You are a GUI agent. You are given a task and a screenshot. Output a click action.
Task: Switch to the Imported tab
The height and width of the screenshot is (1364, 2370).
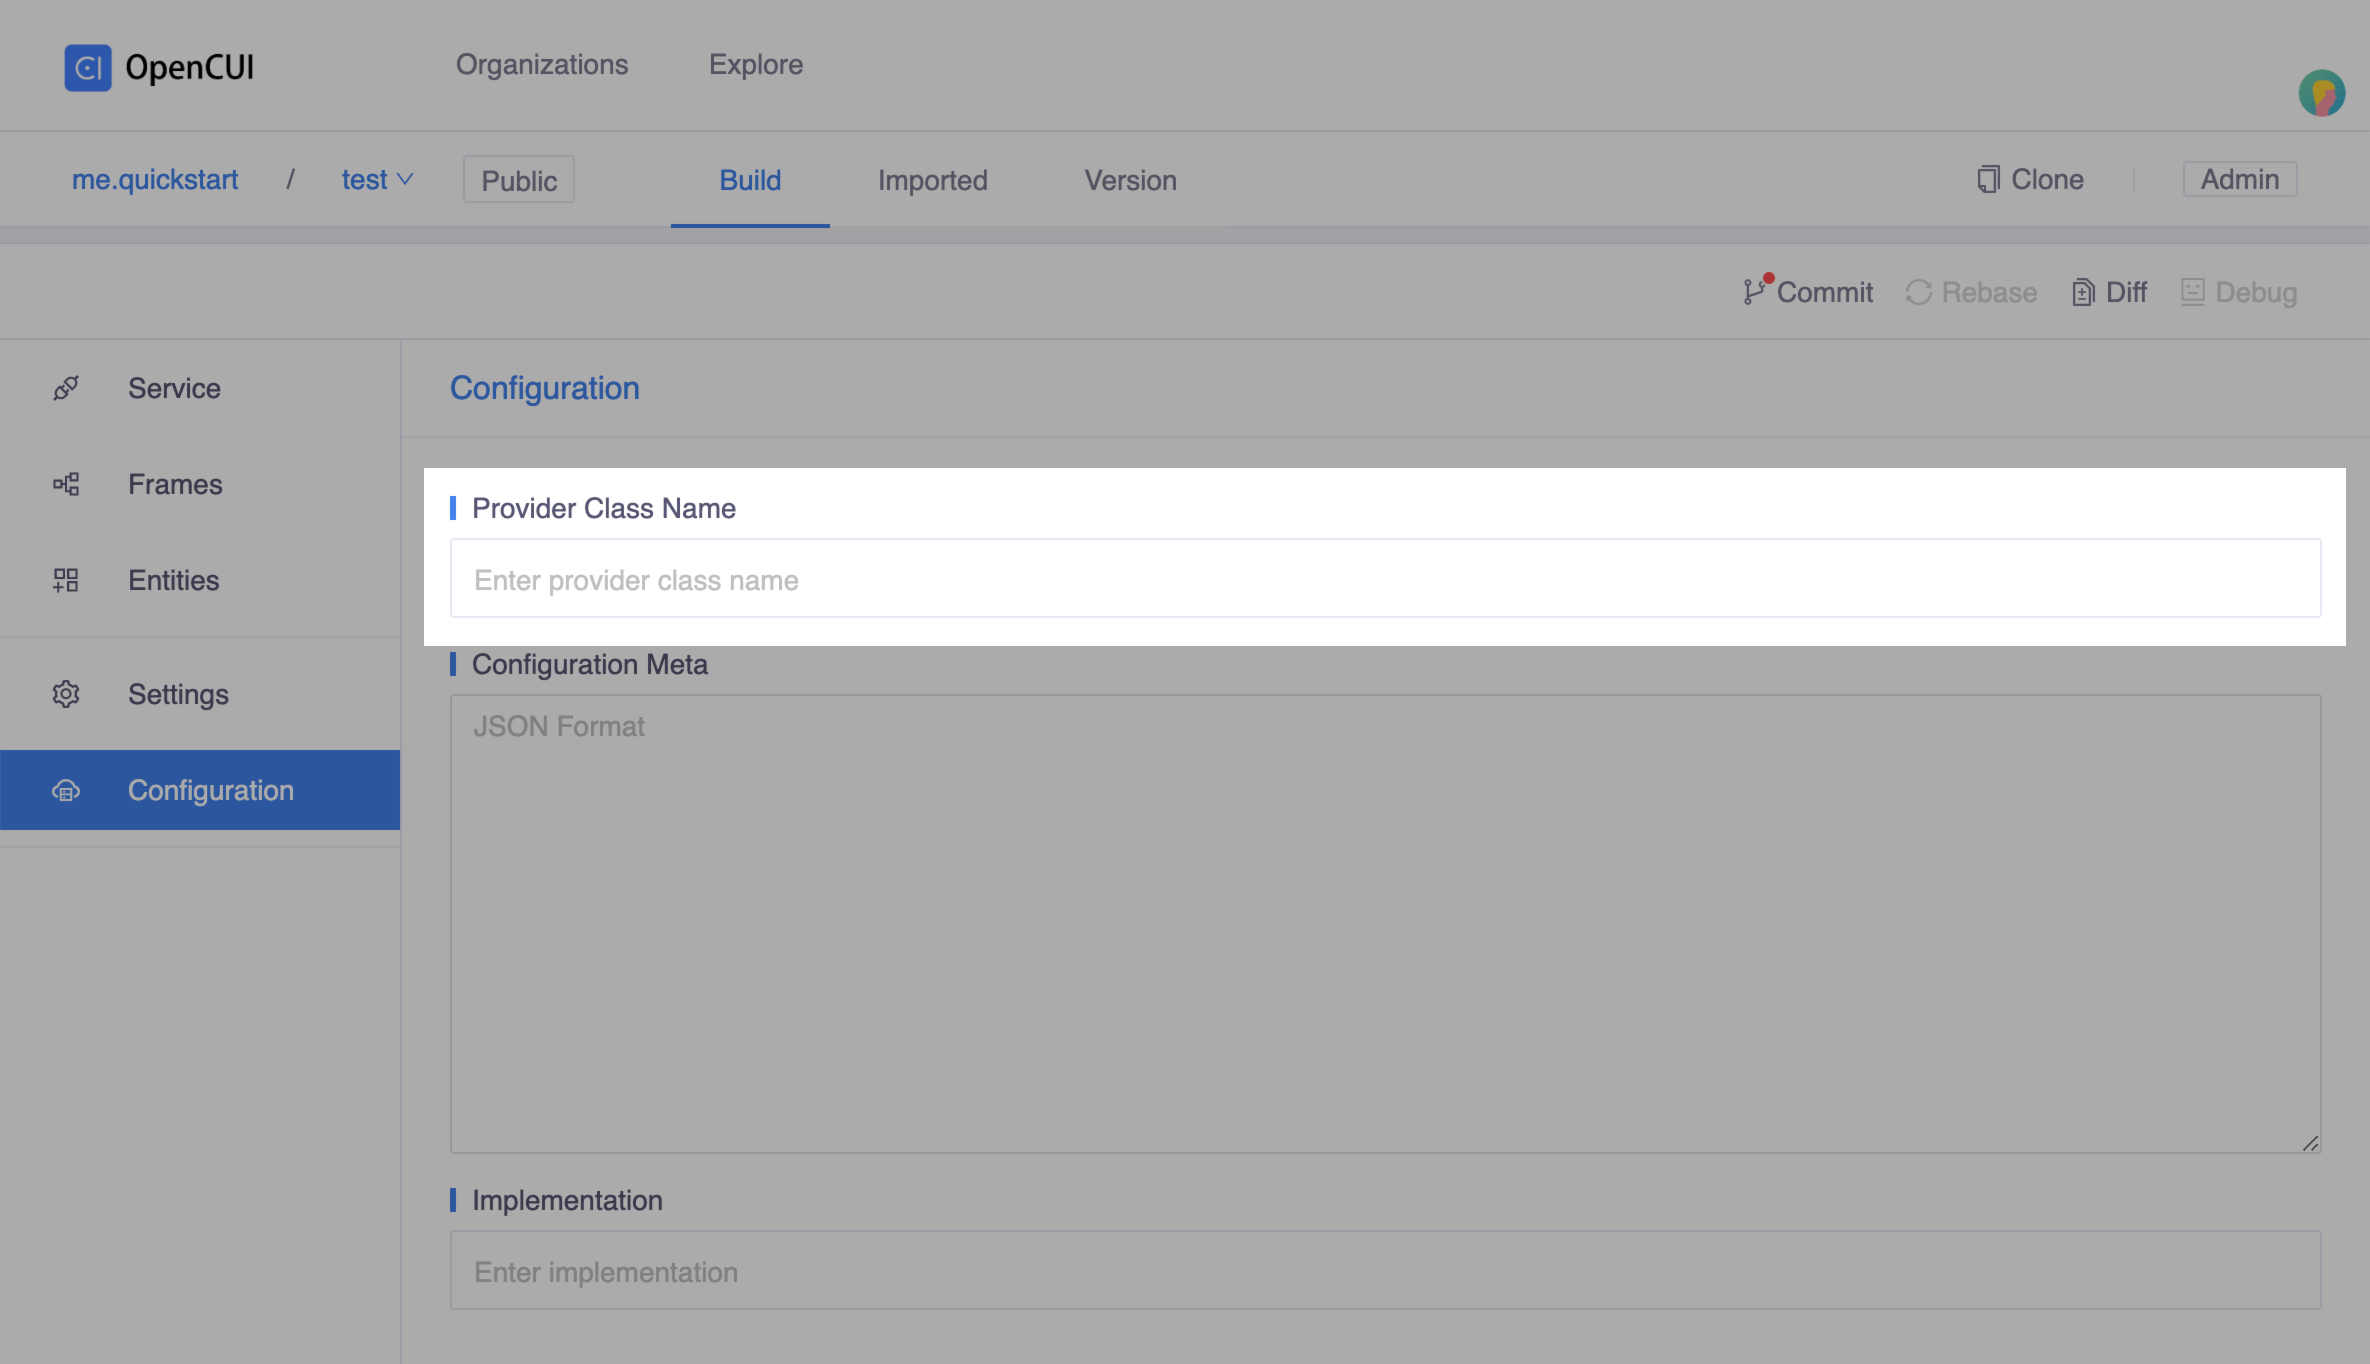pyautogui.click(x=931, y=181)
